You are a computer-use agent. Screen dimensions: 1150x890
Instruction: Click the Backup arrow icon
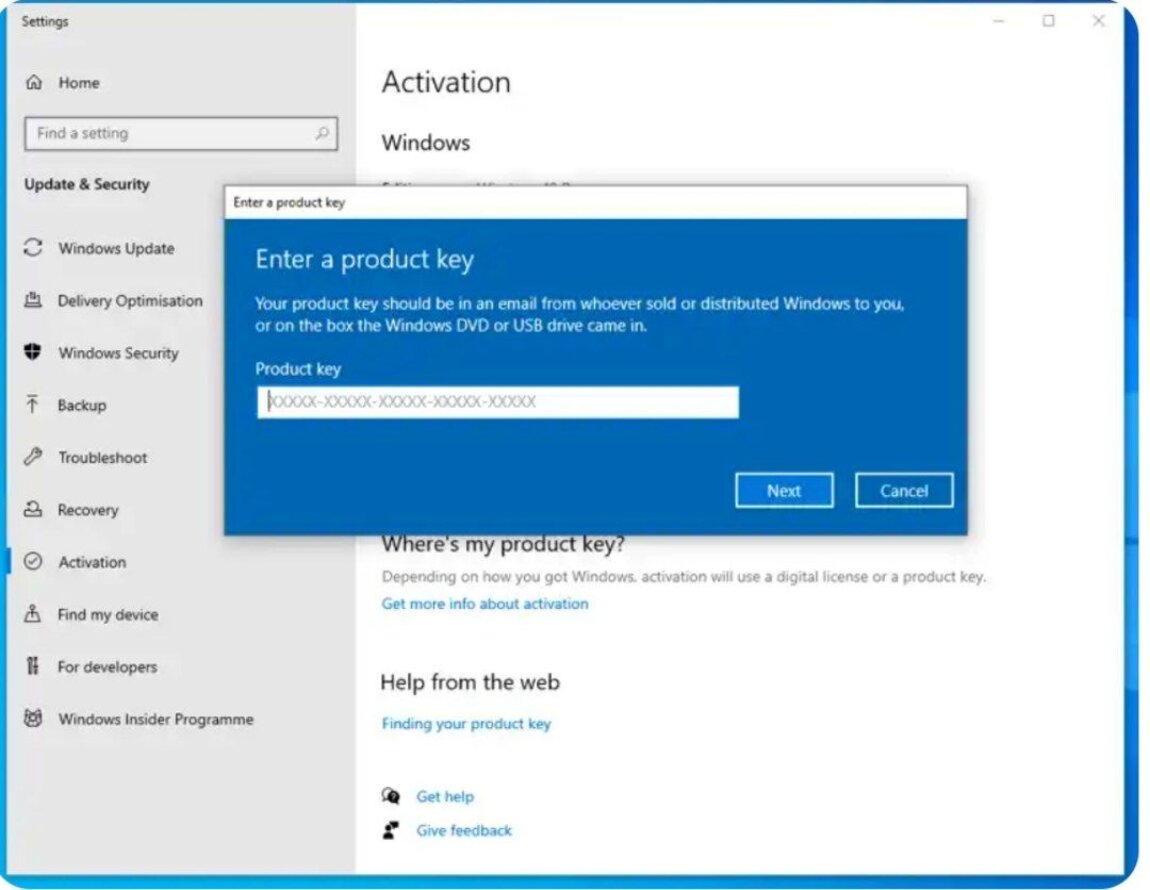point(33,405)
